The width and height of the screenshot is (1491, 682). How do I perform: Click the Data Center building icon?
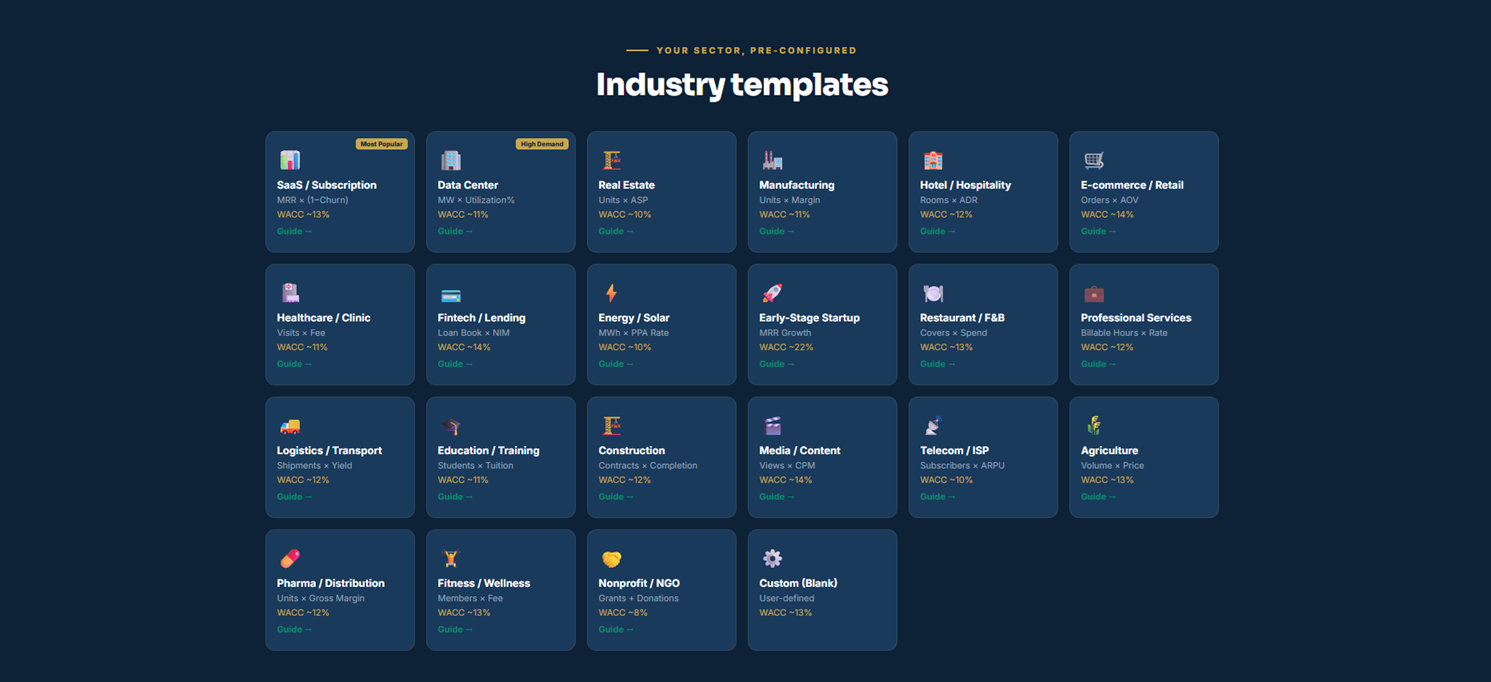[451, 160]
